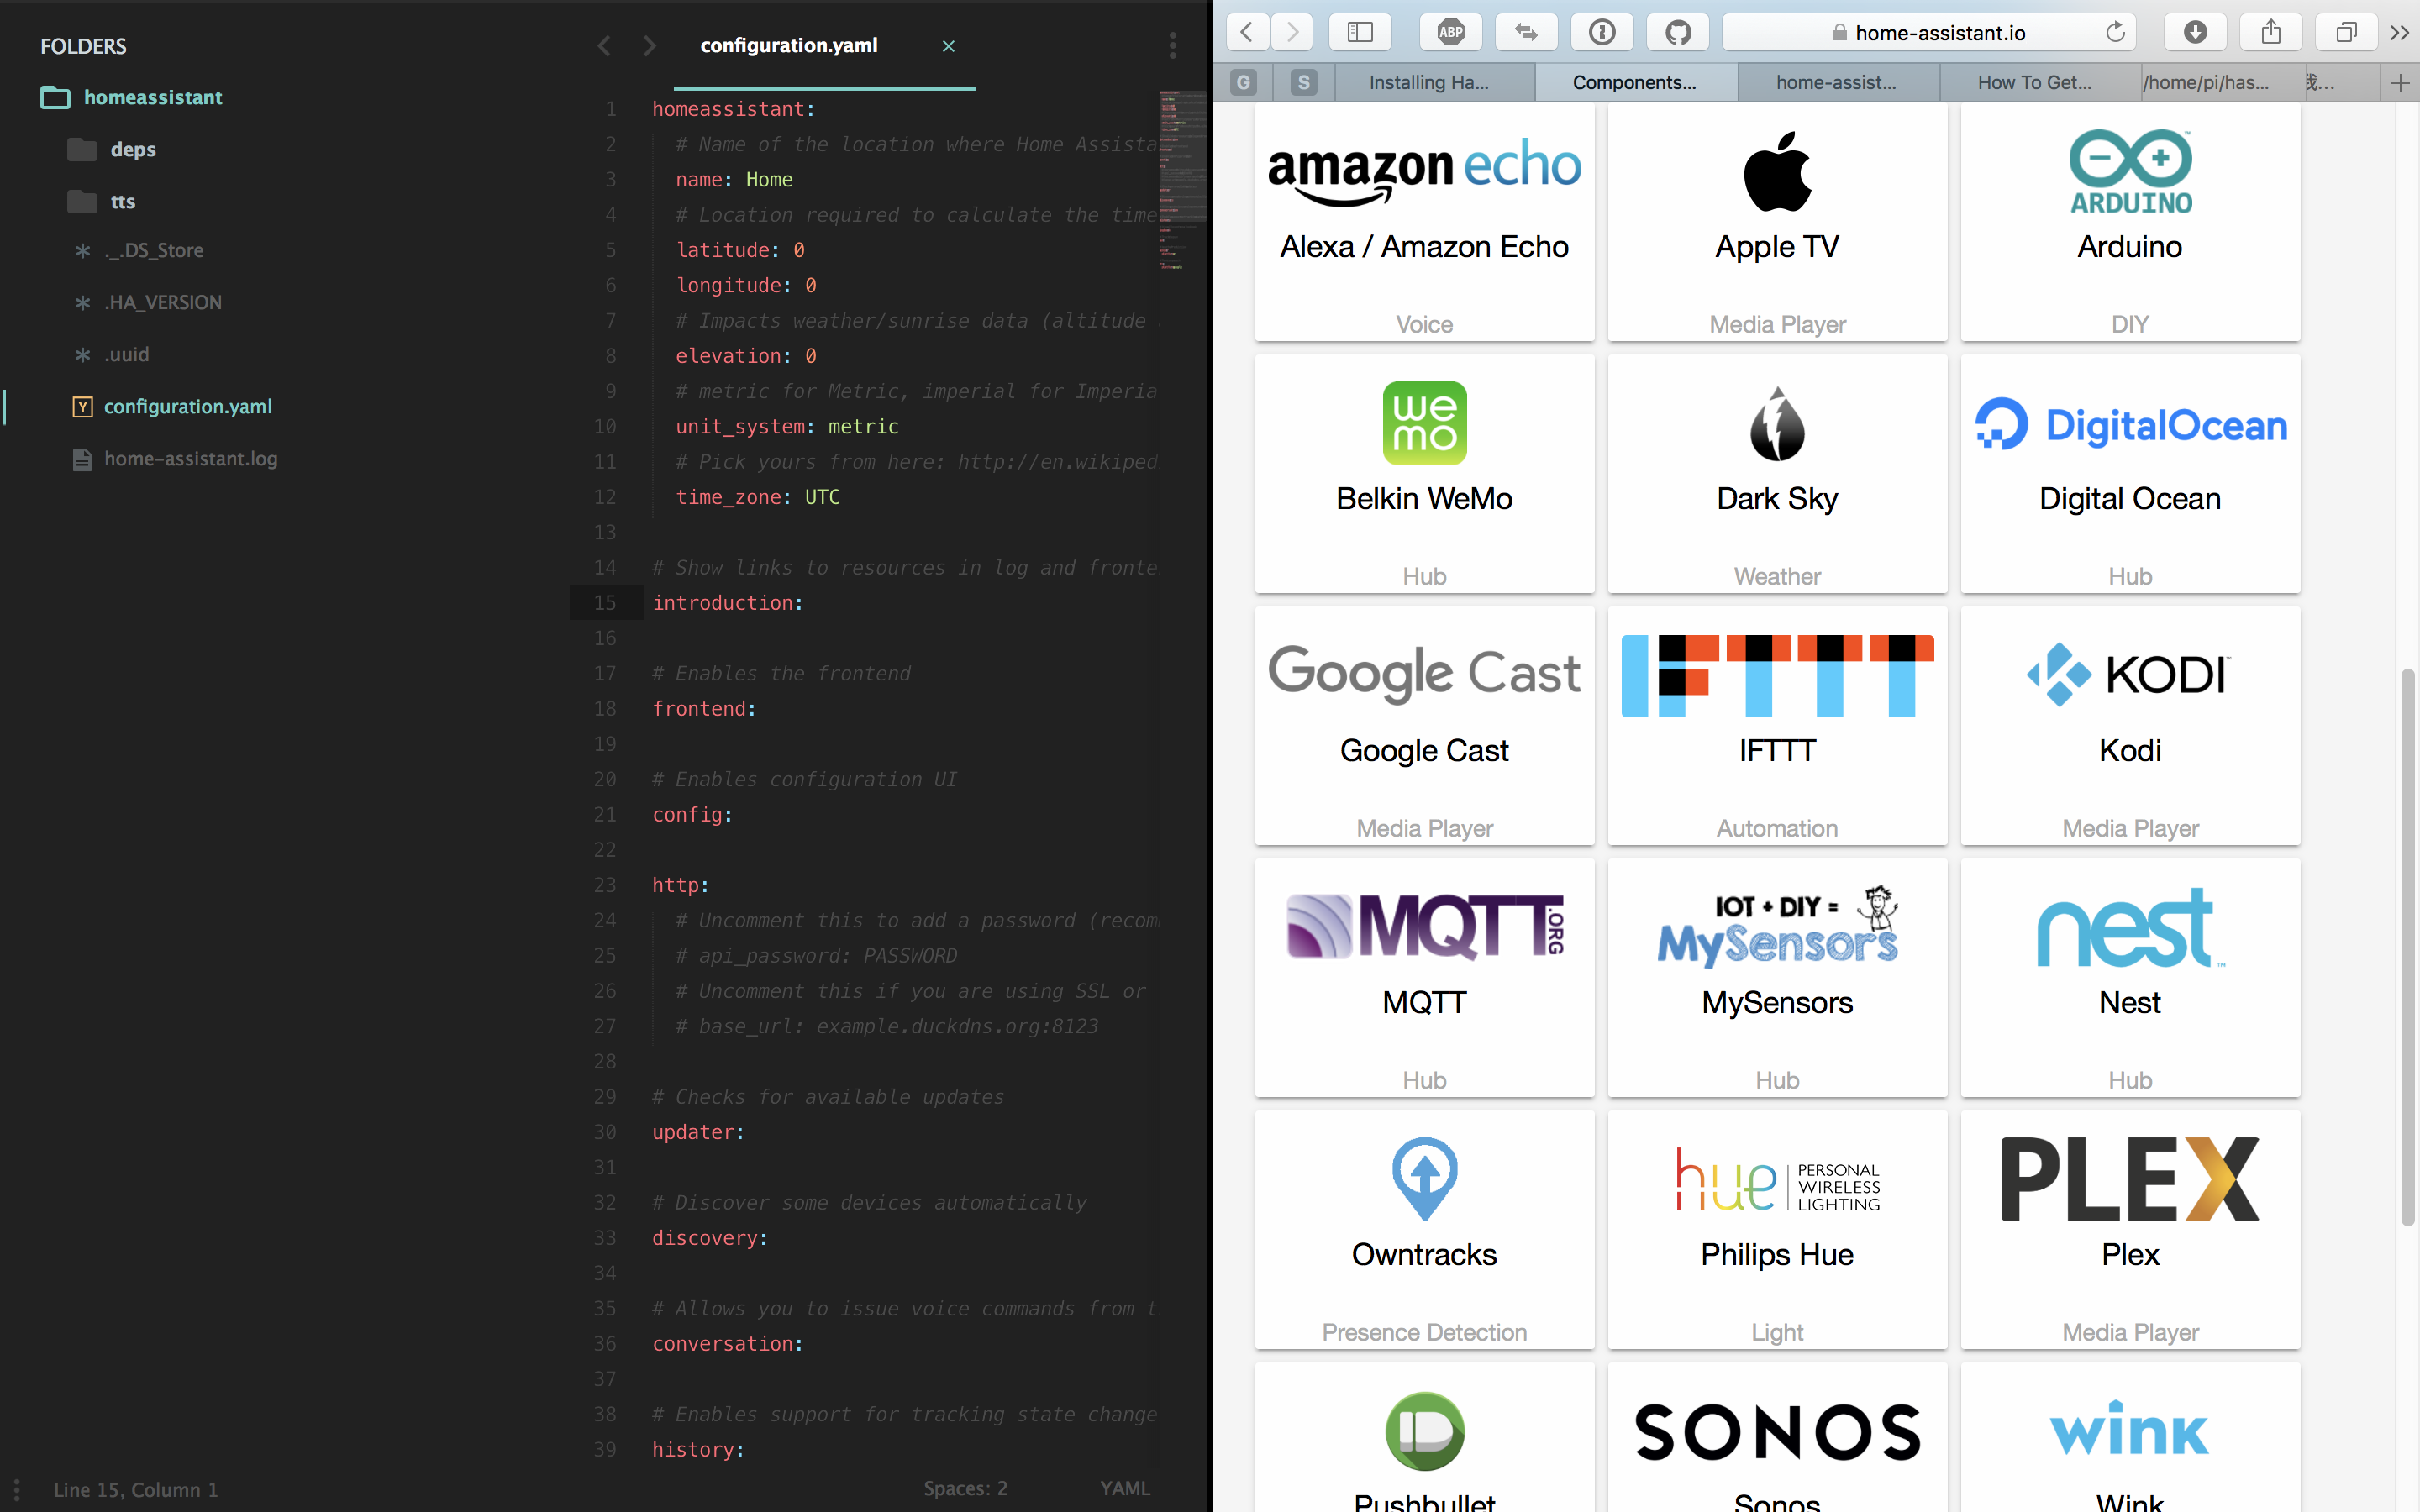Place cursor on unit_system: metric line

point(787,426)
